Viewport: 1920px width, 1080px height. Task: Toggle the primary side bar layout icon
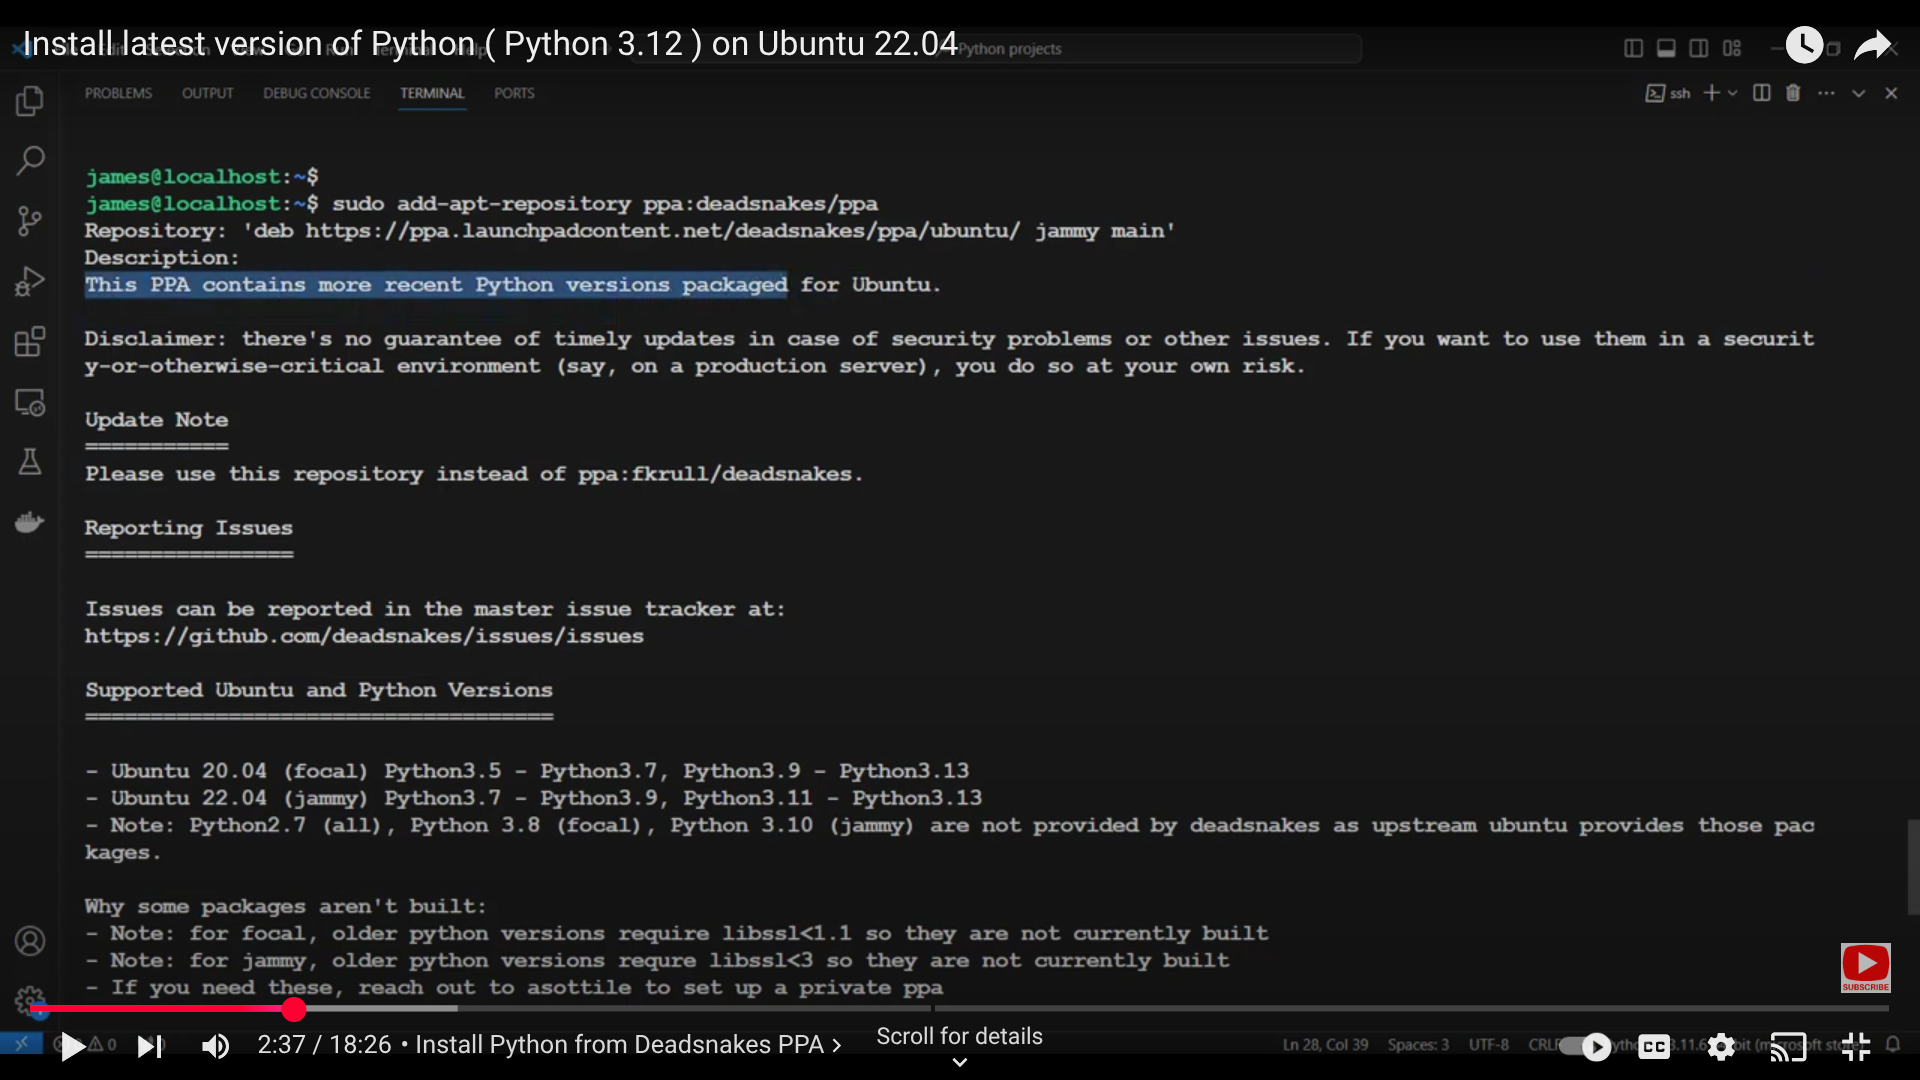coord(1633,48)
